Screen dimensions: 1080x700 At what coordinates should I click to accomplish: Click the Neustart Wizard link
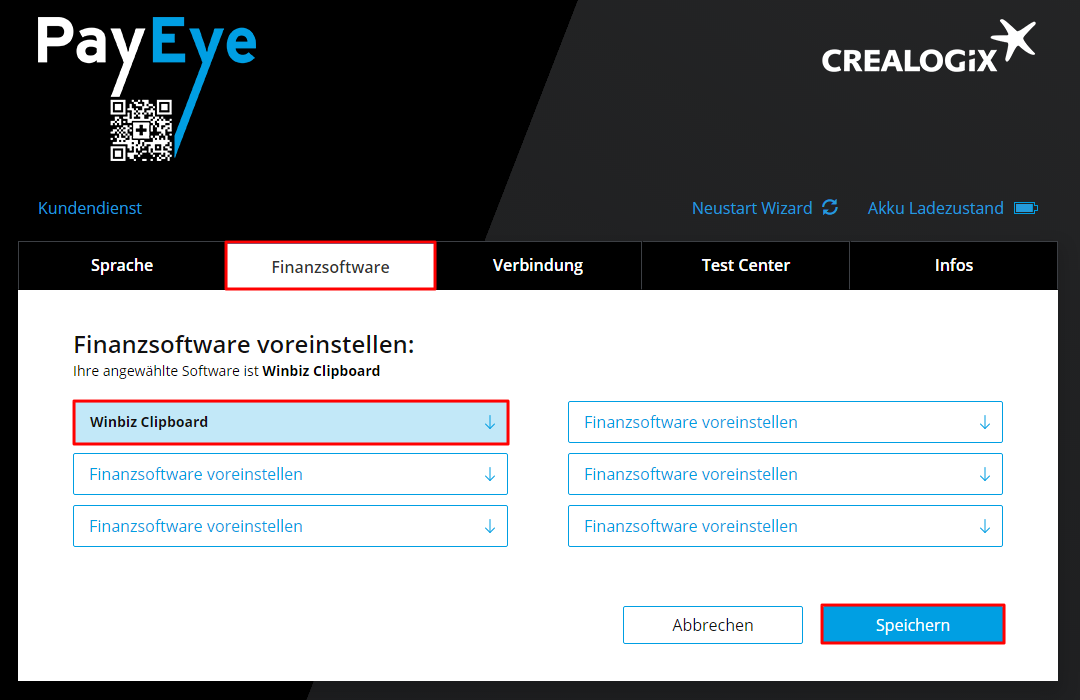click(752, 208)
